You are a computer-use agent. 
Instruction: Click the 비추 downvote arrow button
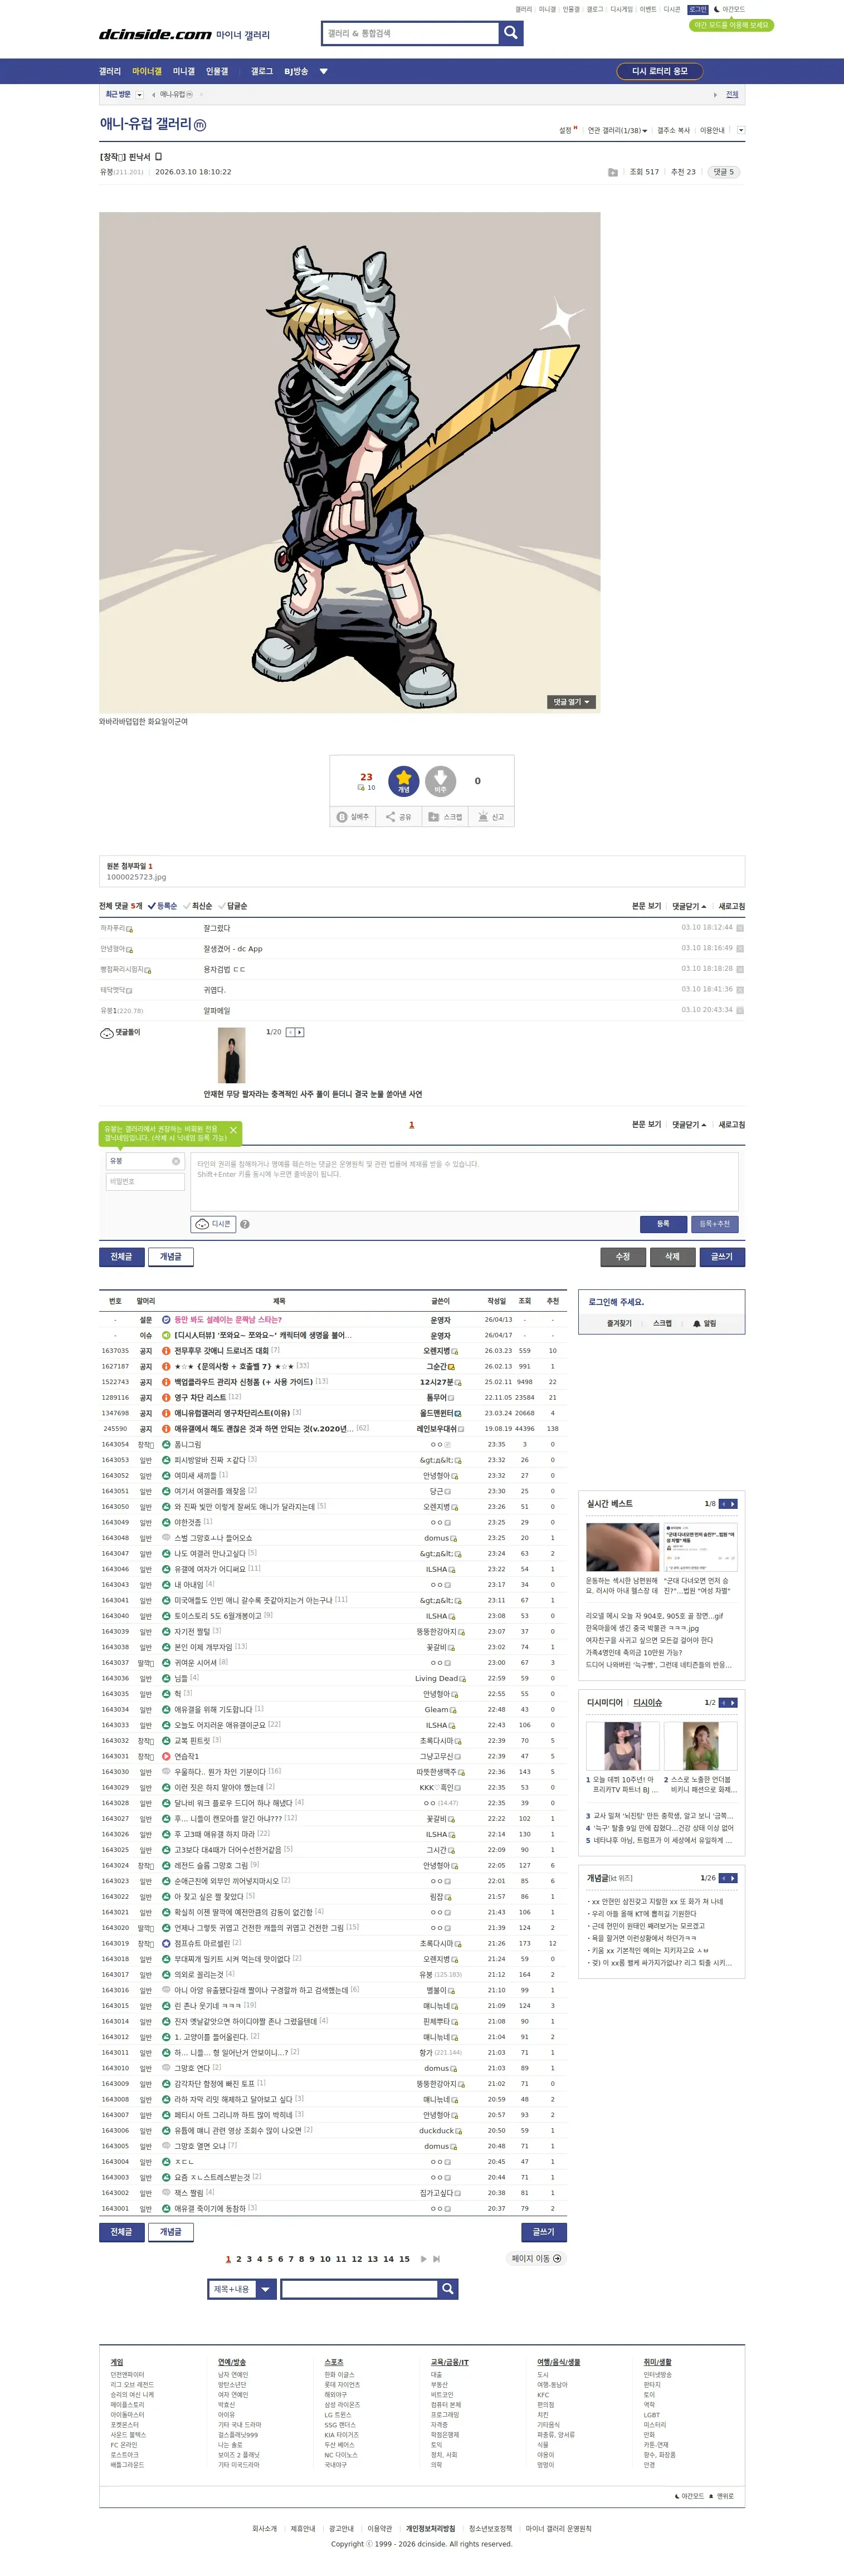click(440, 781)
